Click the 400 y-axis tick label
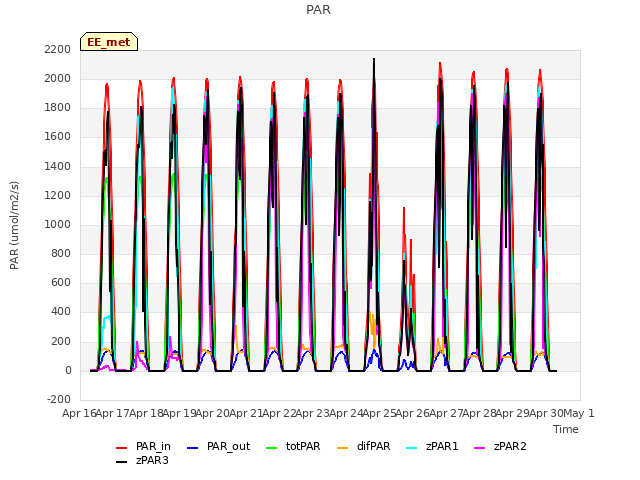The image size is (640, 480). click(x=61, y=312)
